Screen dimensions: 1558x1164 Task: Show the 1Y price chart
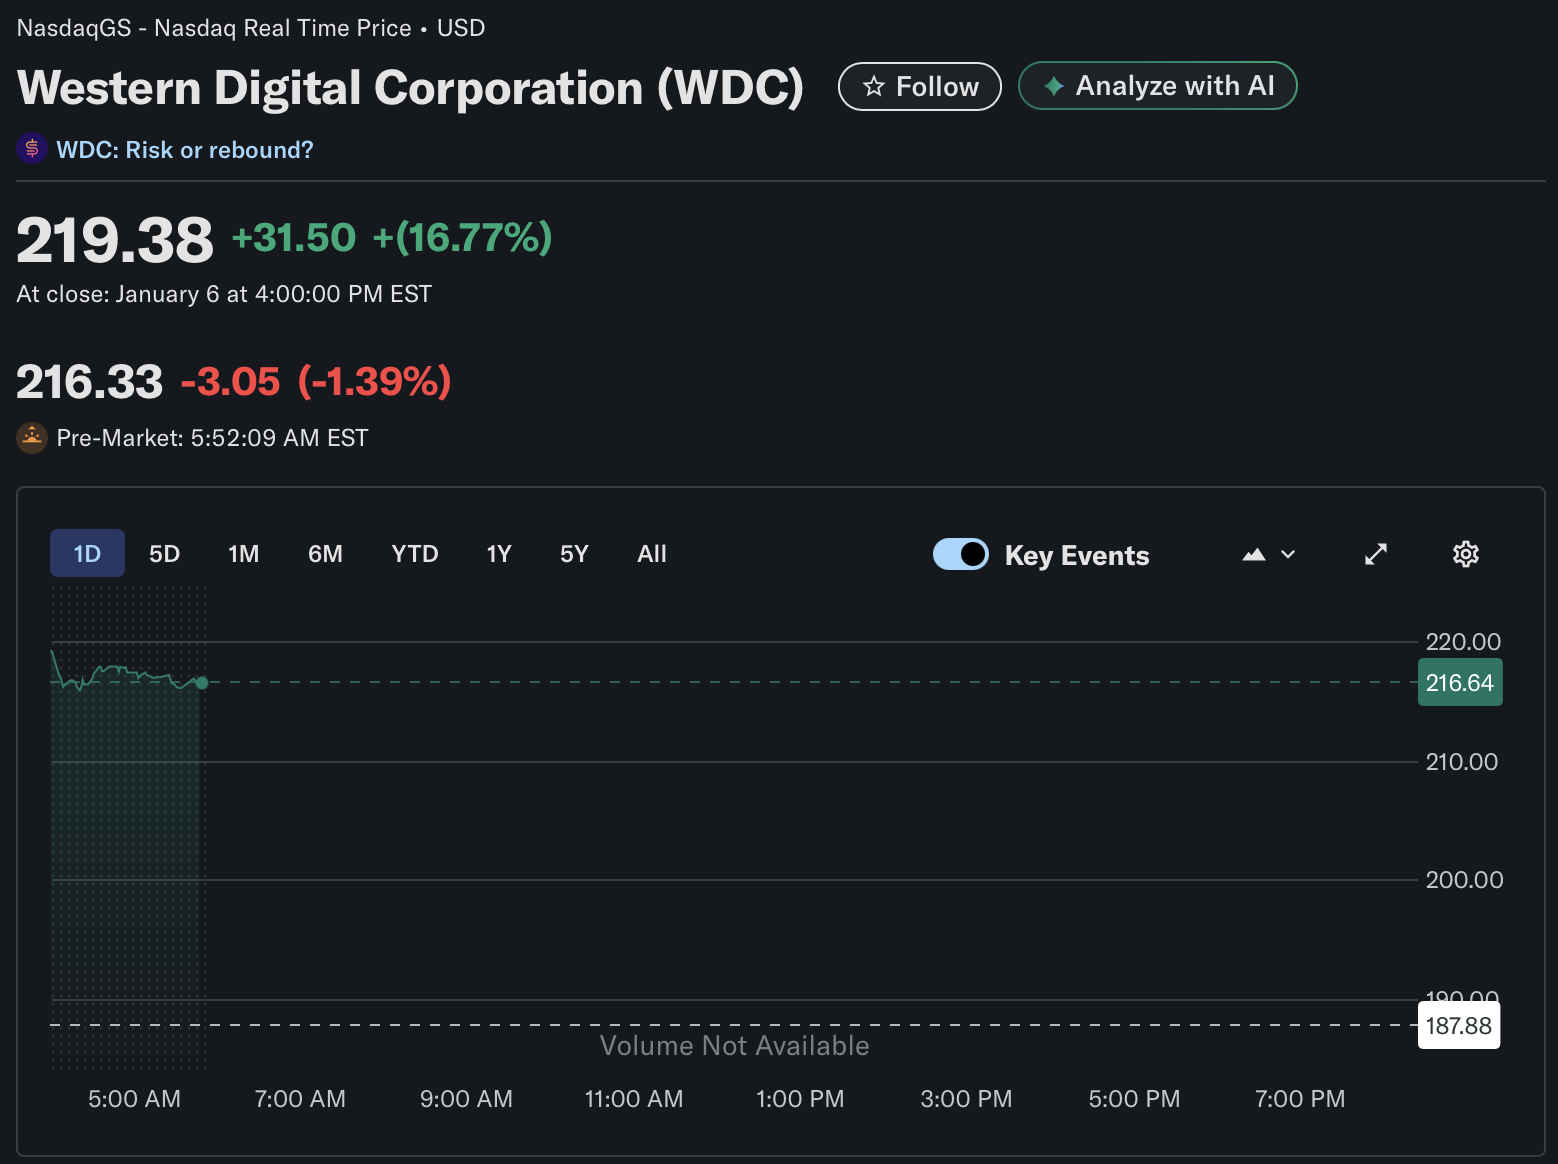pyautogui.click(x=498, y=554)
